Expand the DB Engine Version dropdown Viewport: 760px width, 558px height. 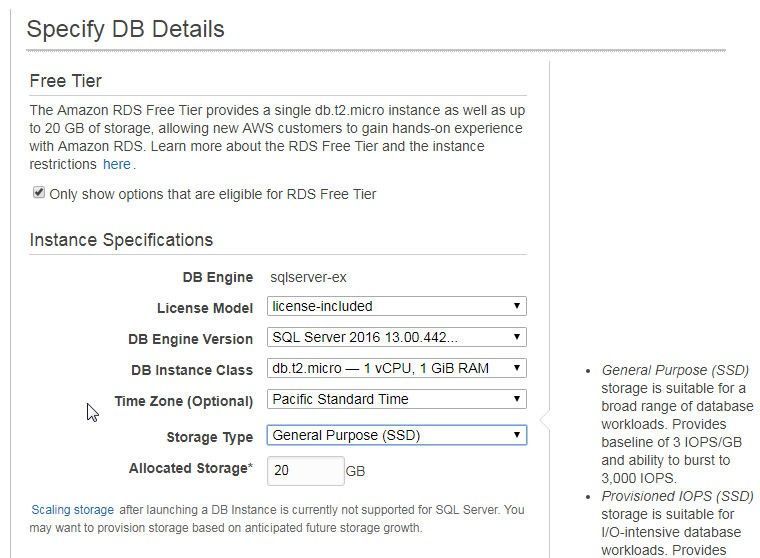pos(396,337)
